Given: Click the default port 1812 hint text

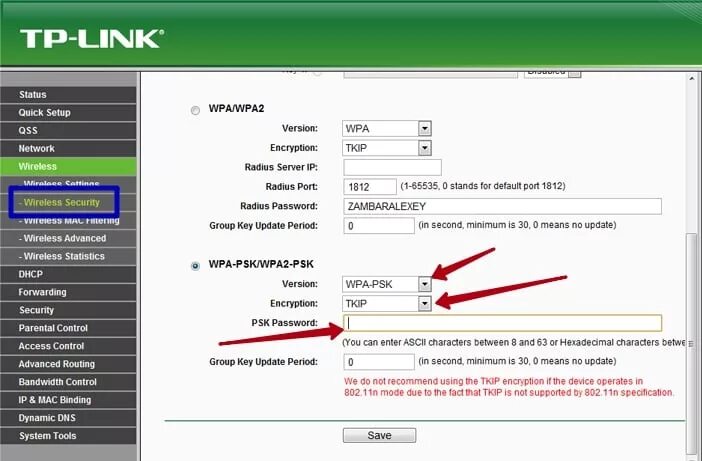Looking at the screenshot, I should [x=483, y=186].
